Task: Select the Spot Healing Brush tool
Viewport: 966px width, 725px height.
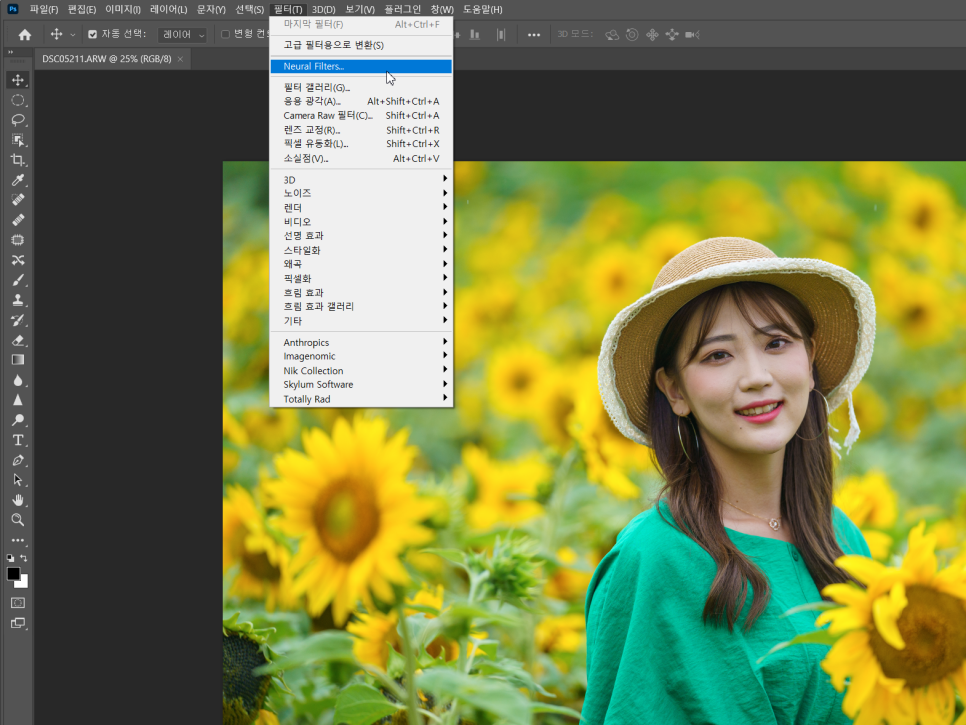Action: click(x=18, y=200)
